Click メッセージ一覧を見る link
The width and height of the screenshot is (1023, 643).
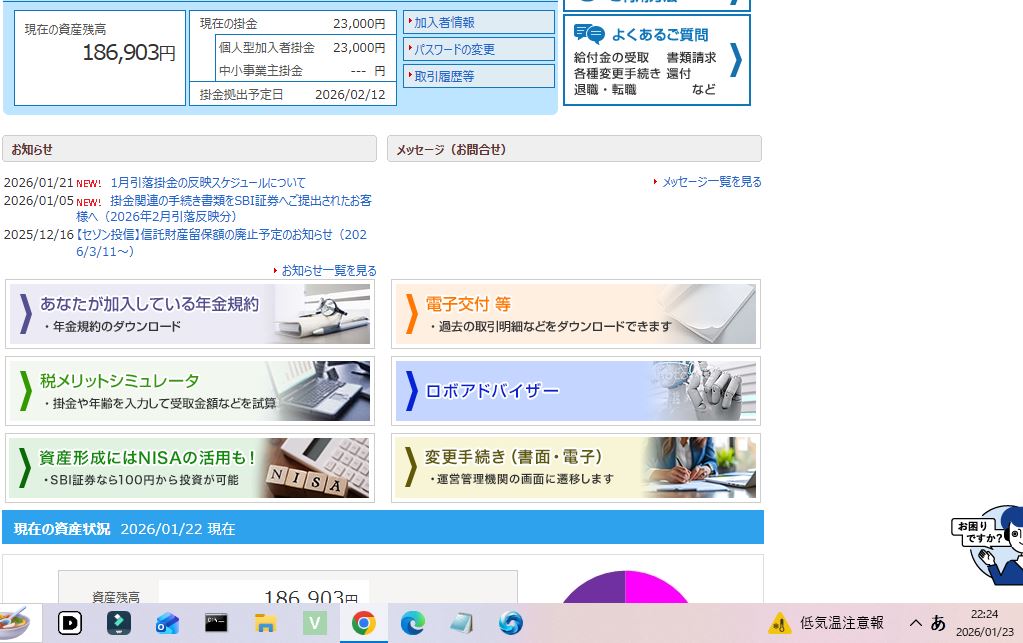[x=711, y=182]
